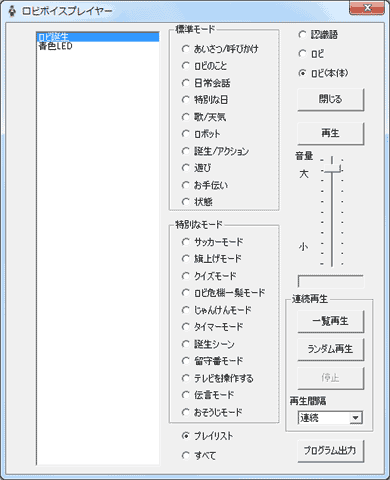
Task: Click the empty text field below volume slider
Action: 331,282
